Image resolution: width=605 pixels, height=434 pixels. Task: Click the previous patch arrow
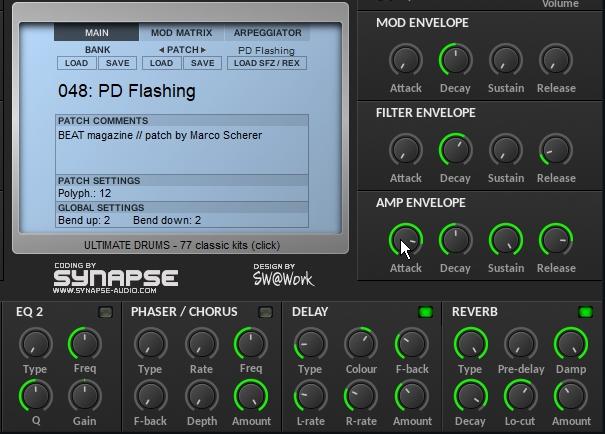[162, 49]
